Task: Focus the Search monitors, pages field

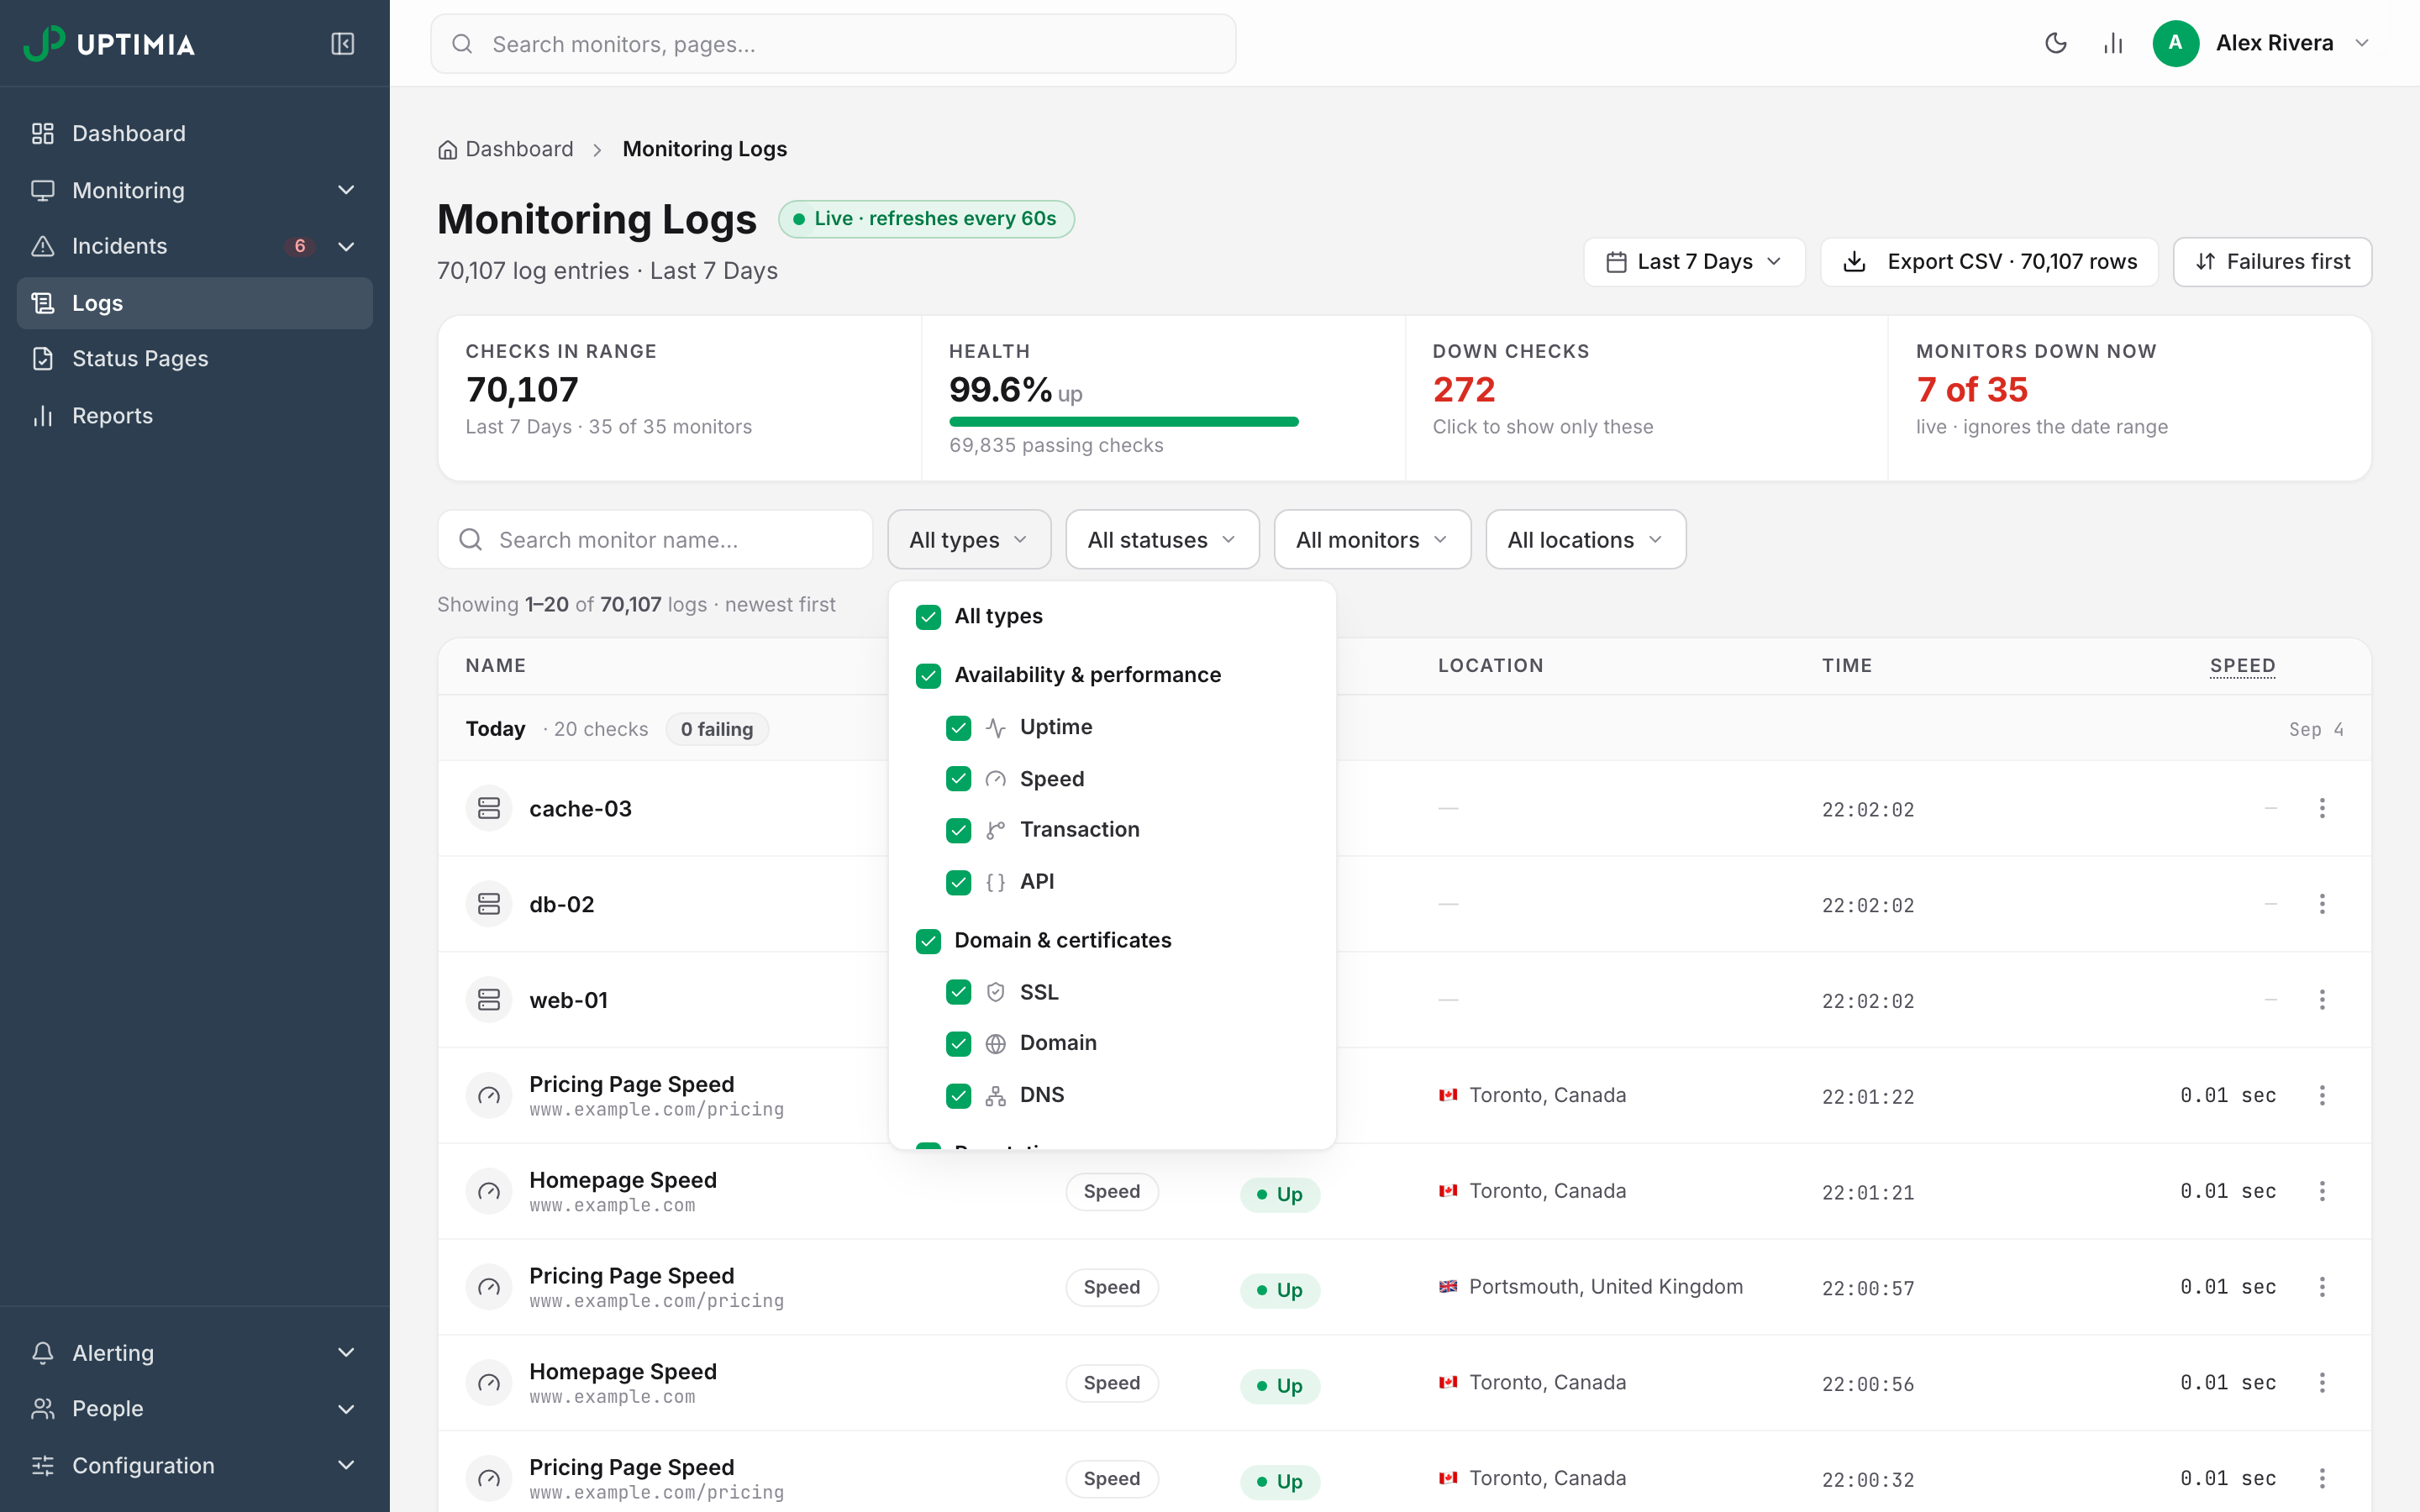Action: coord(833,44)
